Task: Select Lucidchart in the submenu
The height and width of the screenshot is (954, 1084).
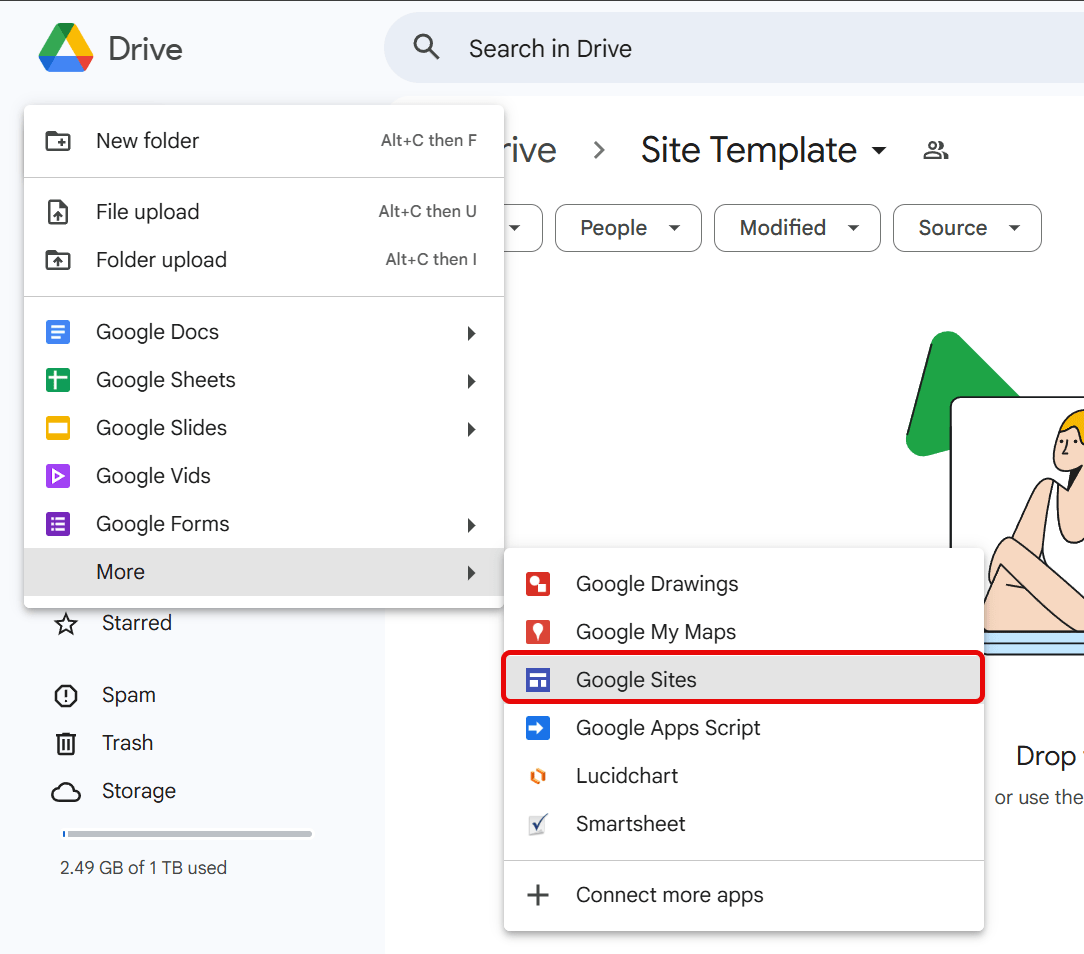Action: pyautogui.click(x=743, y=776)
